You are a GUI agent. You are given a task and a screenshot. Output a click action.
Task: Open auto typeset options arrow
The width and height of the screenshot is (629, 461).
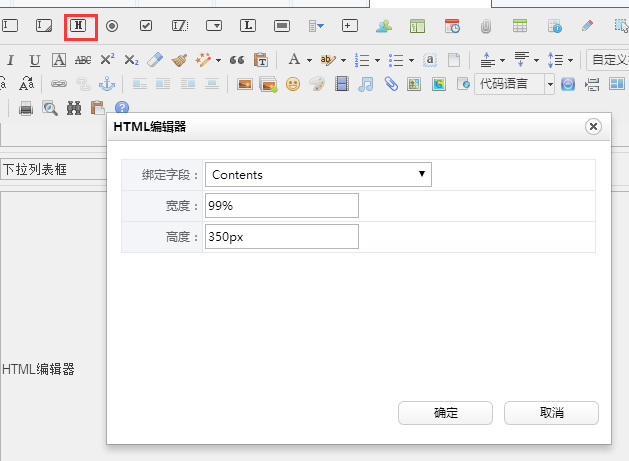coord(218,61)
